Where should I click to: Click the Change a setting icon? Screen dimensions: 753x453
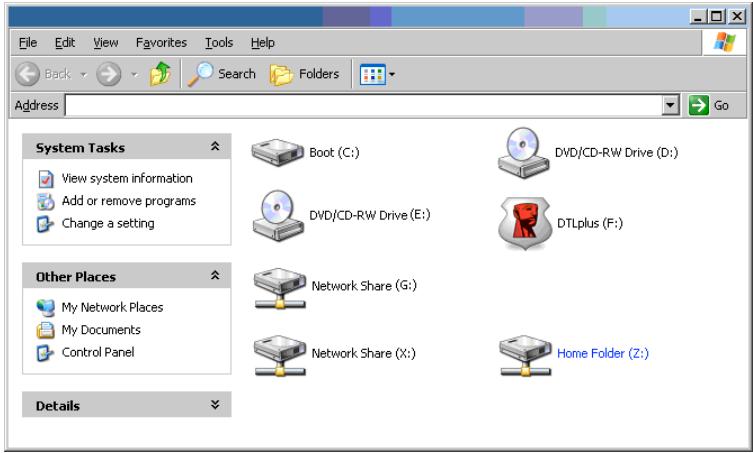[45, 224]
